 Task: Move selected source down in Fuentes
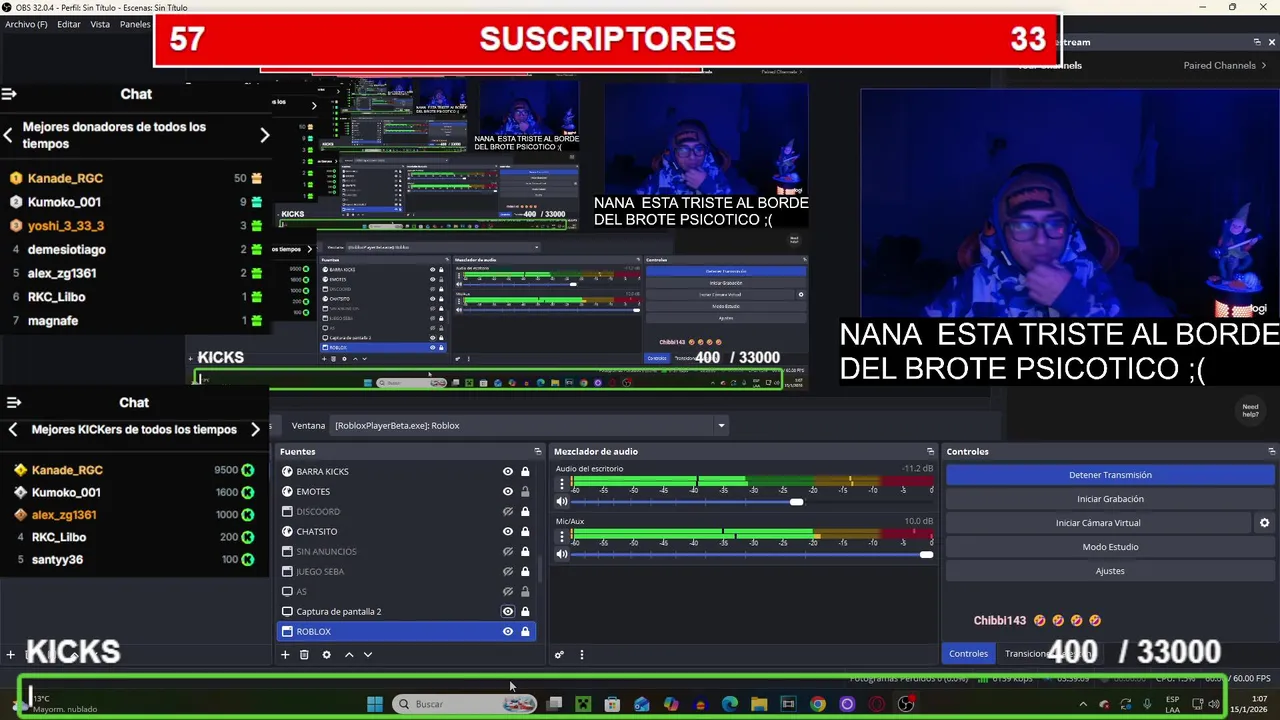[x=368, y=655]
